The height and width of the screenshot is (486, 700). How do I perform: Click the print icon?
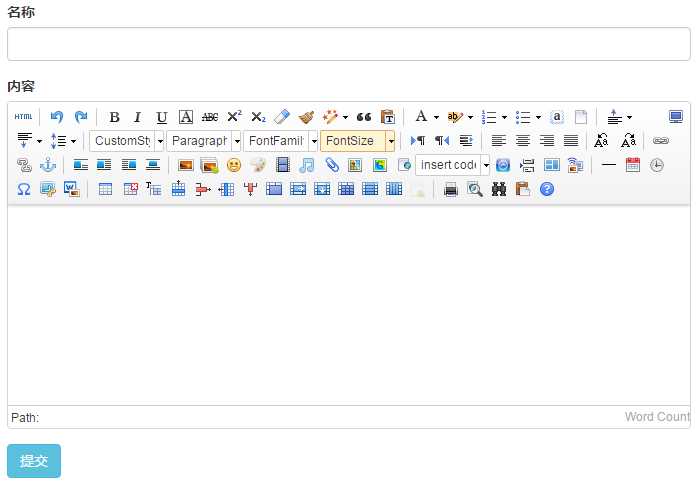click(x=451, y=189)
